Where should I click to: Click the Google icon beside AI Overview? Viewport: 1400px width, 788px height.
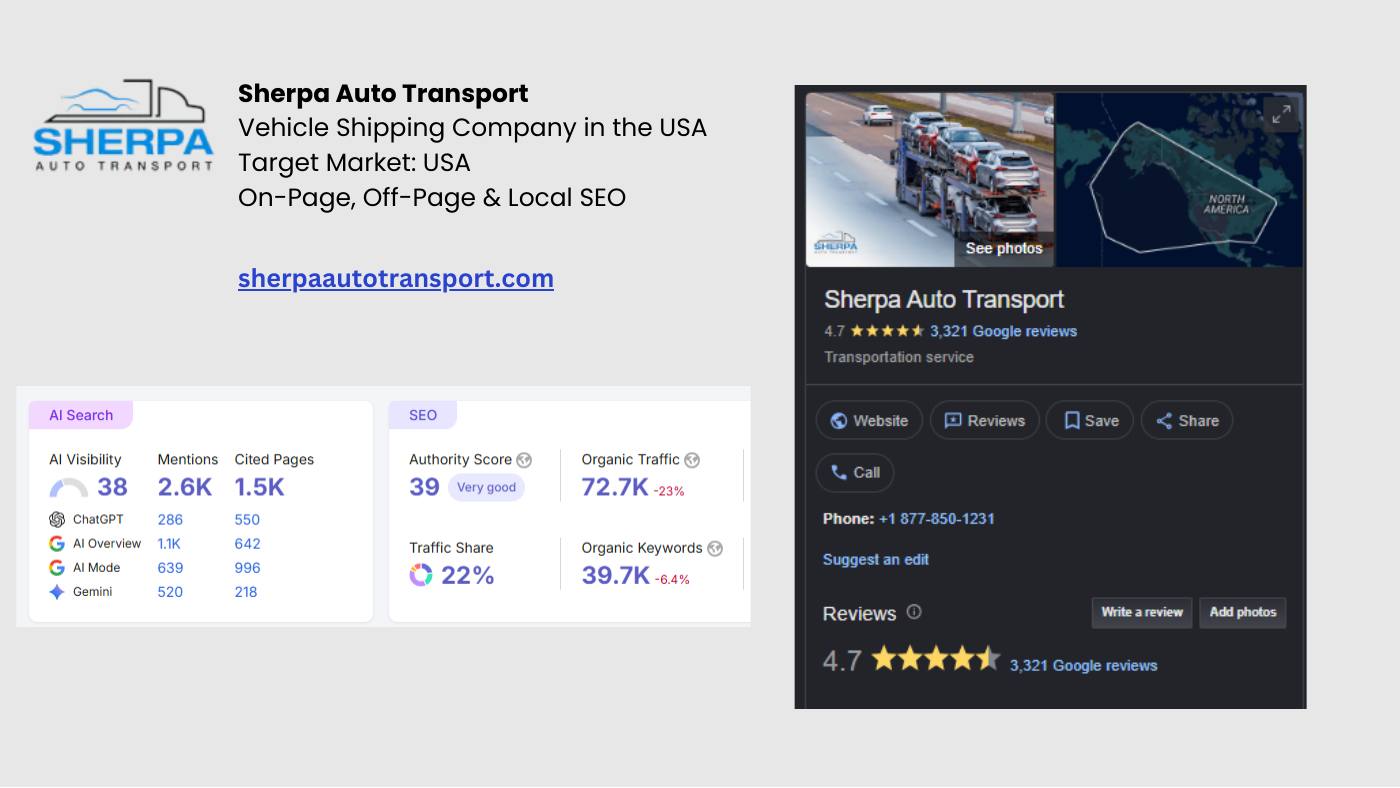(x=57, y=543)
